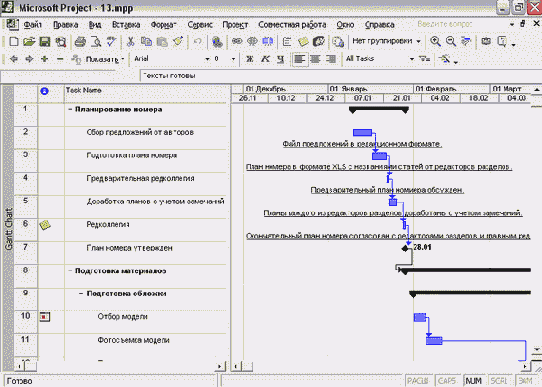The width and height of the screenshot is (542, 387).
Task: Click the AutoFilter funnel icon
Action: [x=424, y=59]
